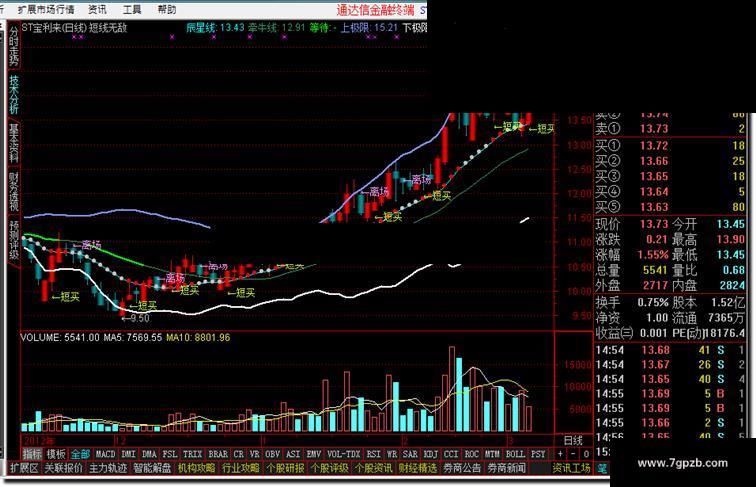Apply the VOL-TDX indicator
The image size is (756, 487).
coord(344,454)
